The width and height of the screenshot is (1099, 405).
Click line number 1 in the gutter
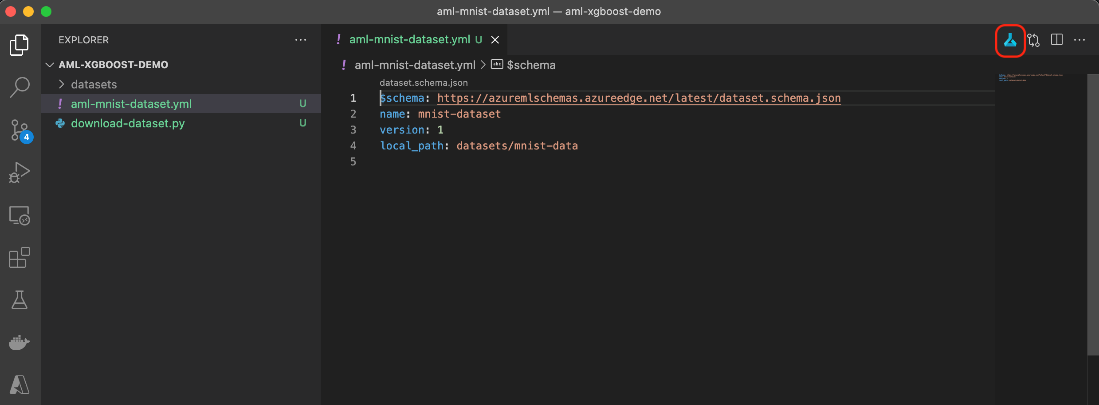pos(353,98)
